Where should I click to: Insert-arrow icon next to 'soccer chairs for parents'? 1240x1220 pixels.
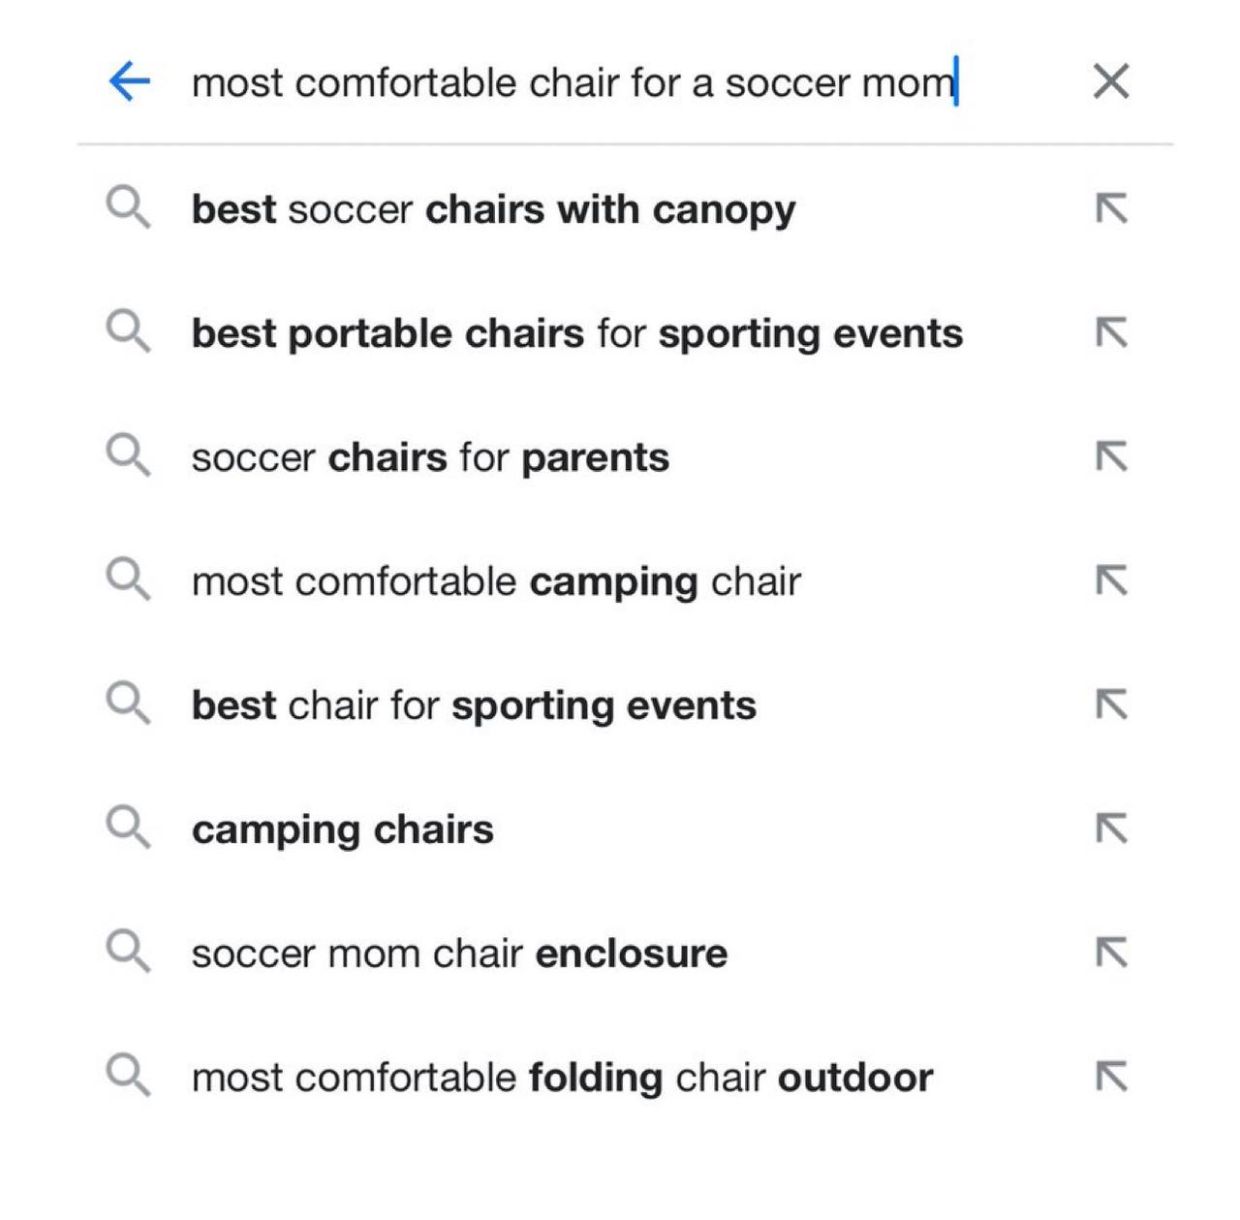[x=1111, y=457]
